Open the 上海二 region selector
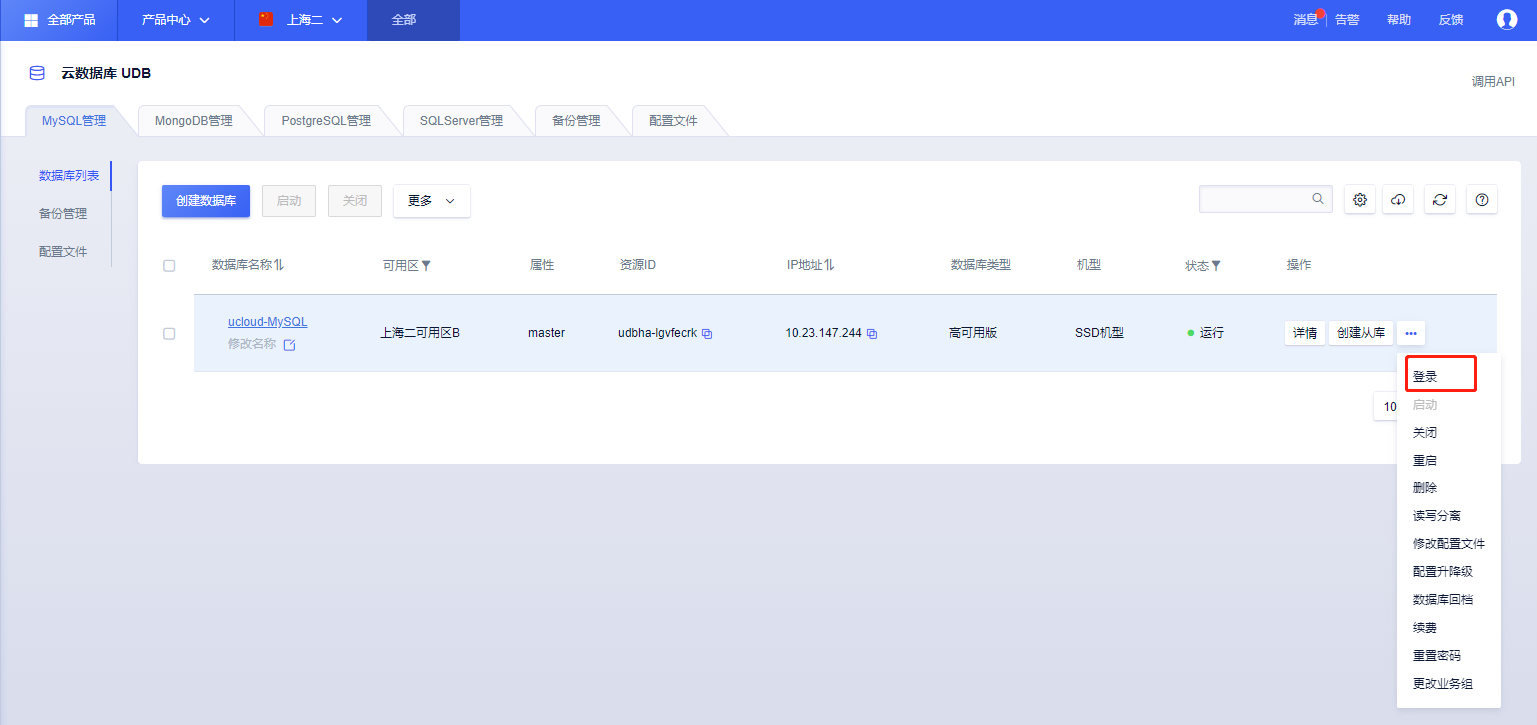This screenshot has width=1537, height=725. (x=300, y=20)
